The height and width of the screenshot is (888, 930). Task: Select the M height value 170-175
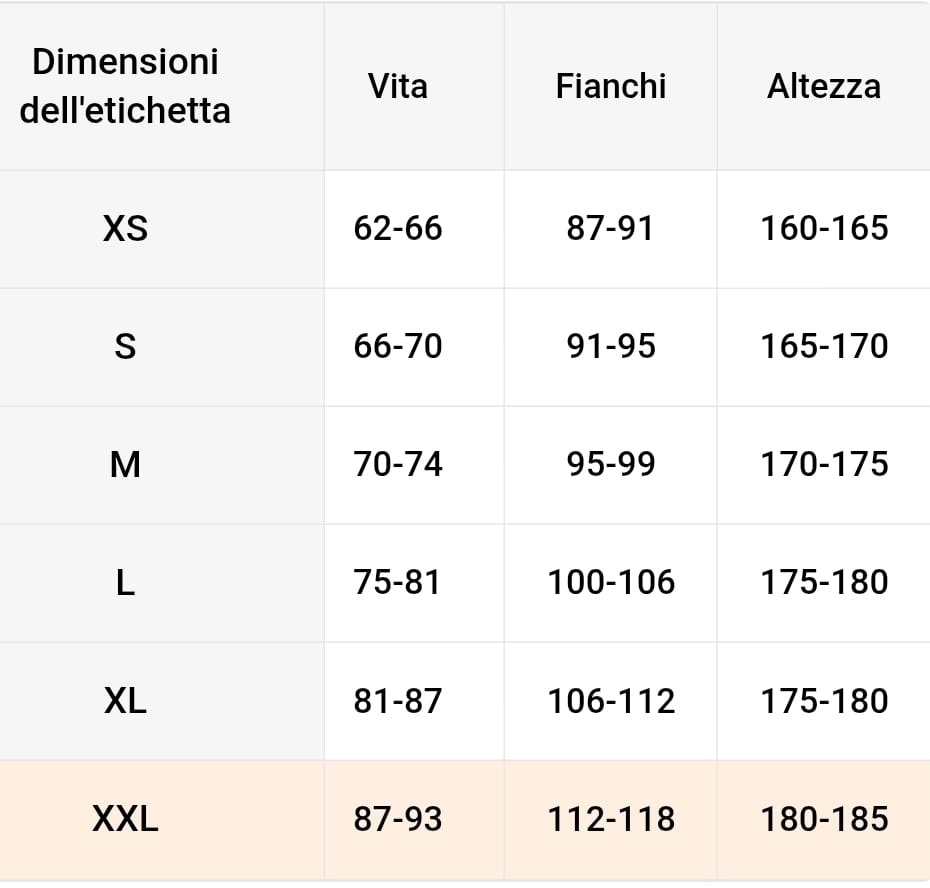pos(824,465)
